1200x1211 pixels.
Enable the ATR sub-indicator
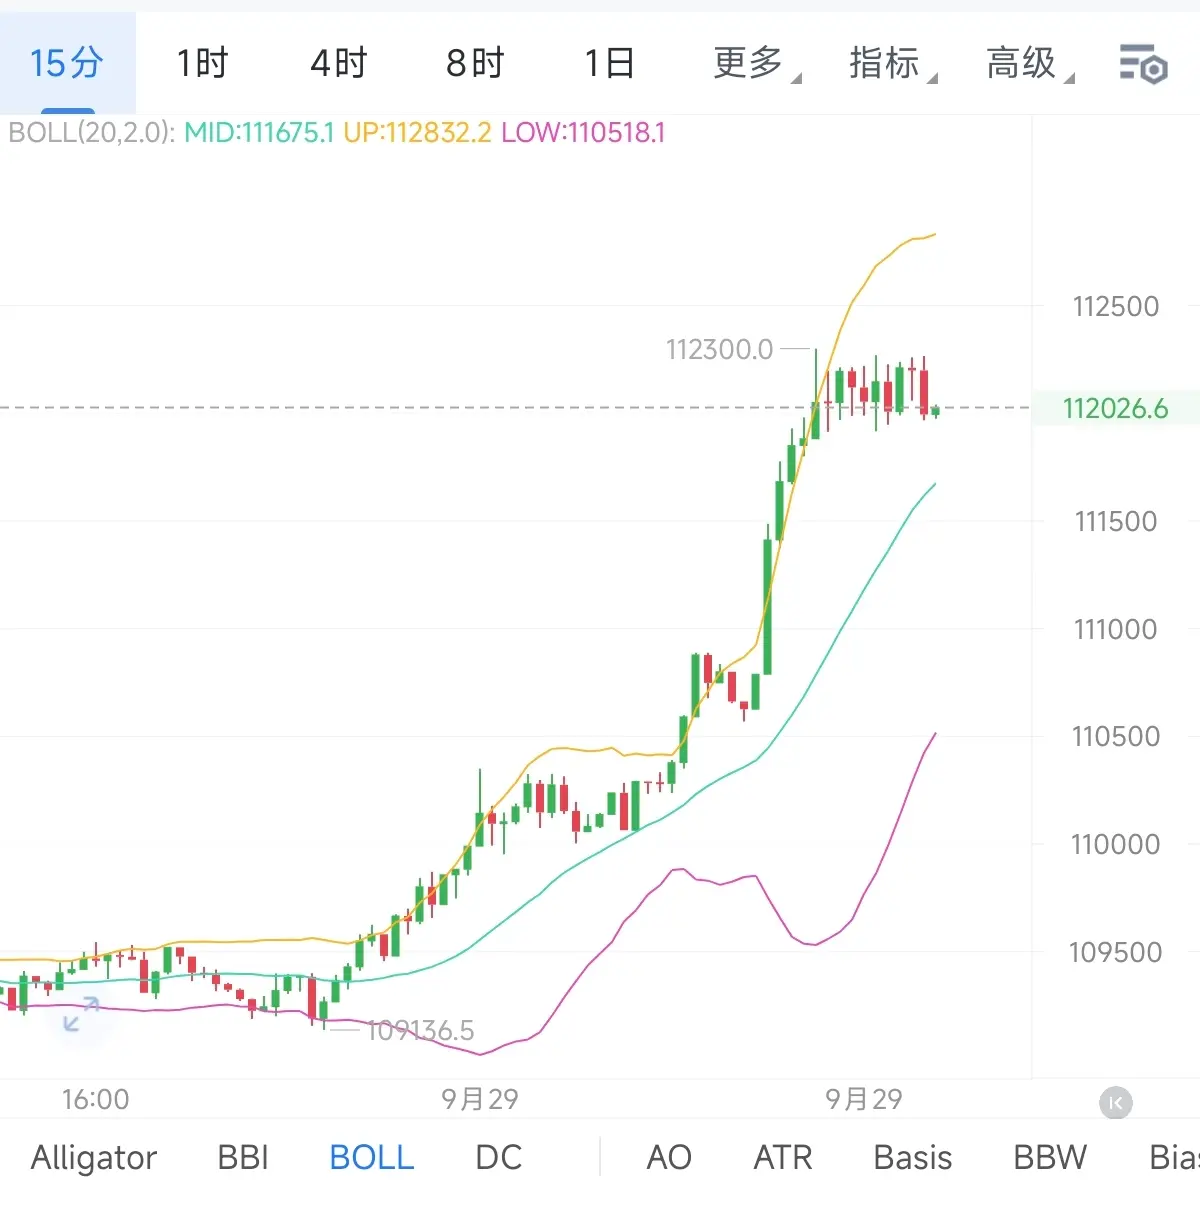tap(783, 1157)
